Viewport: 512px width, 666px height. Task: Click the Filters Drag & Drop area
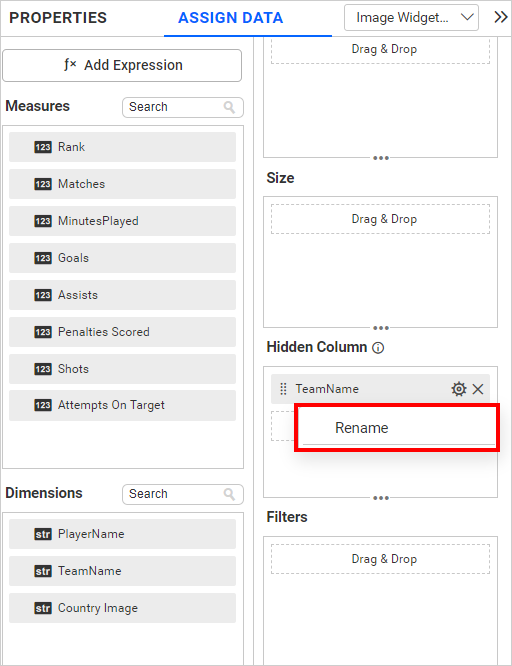[x=380, y=559]
